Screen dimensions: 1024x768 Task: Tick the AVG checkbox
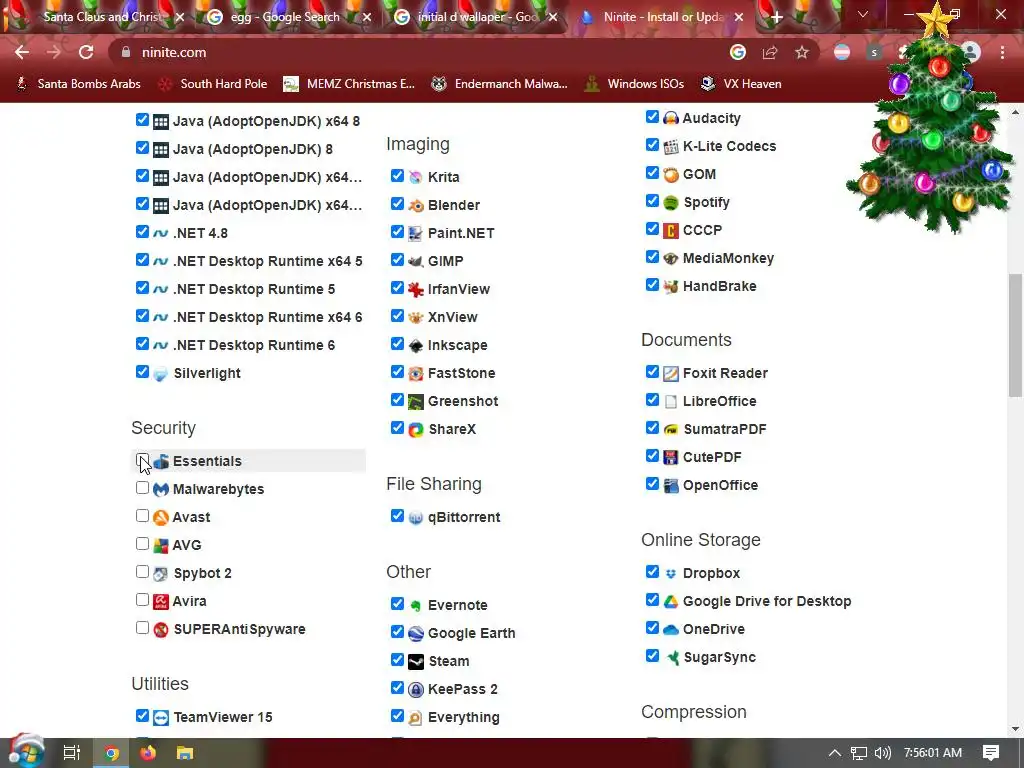(142, 544)
